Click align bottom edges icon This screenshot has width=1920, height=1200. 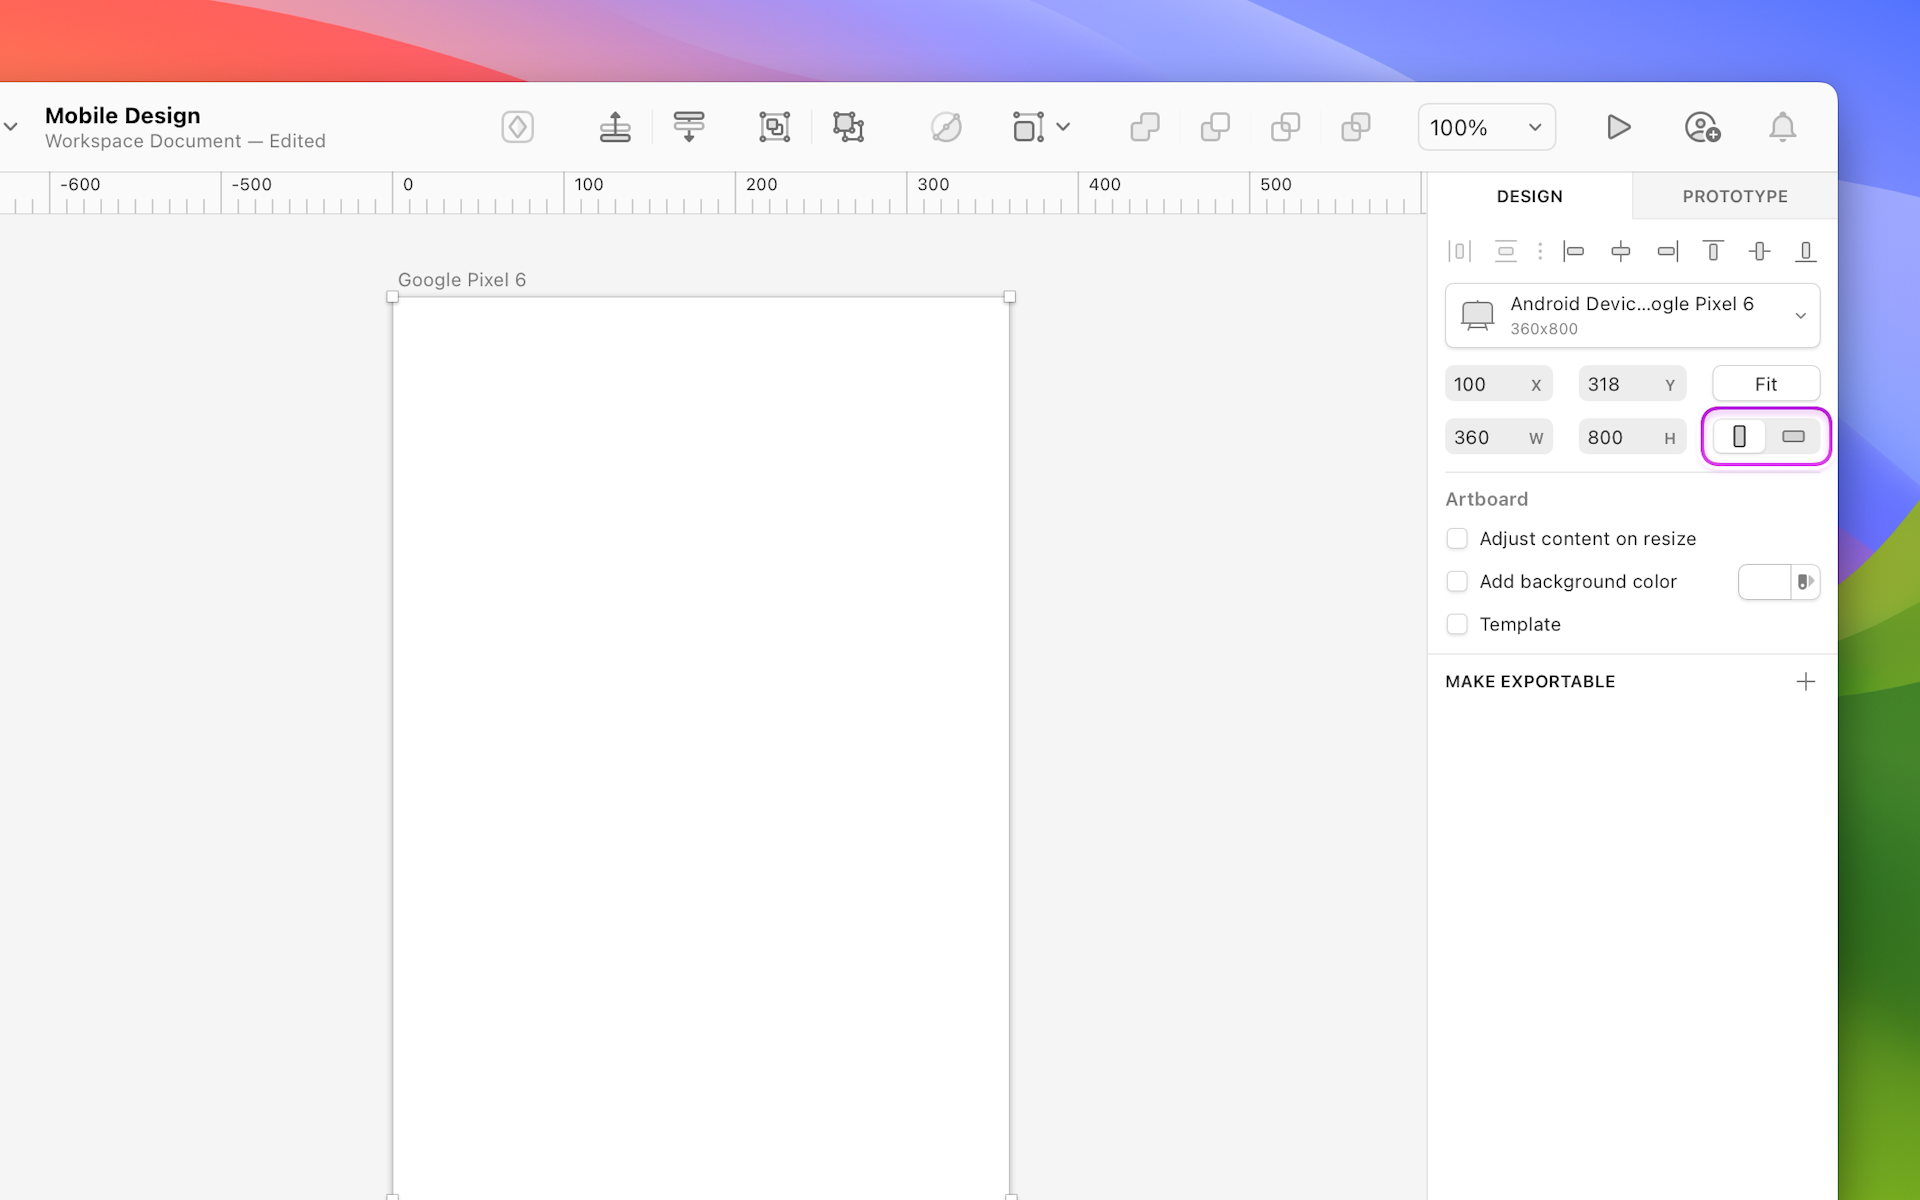(1806, 251)
